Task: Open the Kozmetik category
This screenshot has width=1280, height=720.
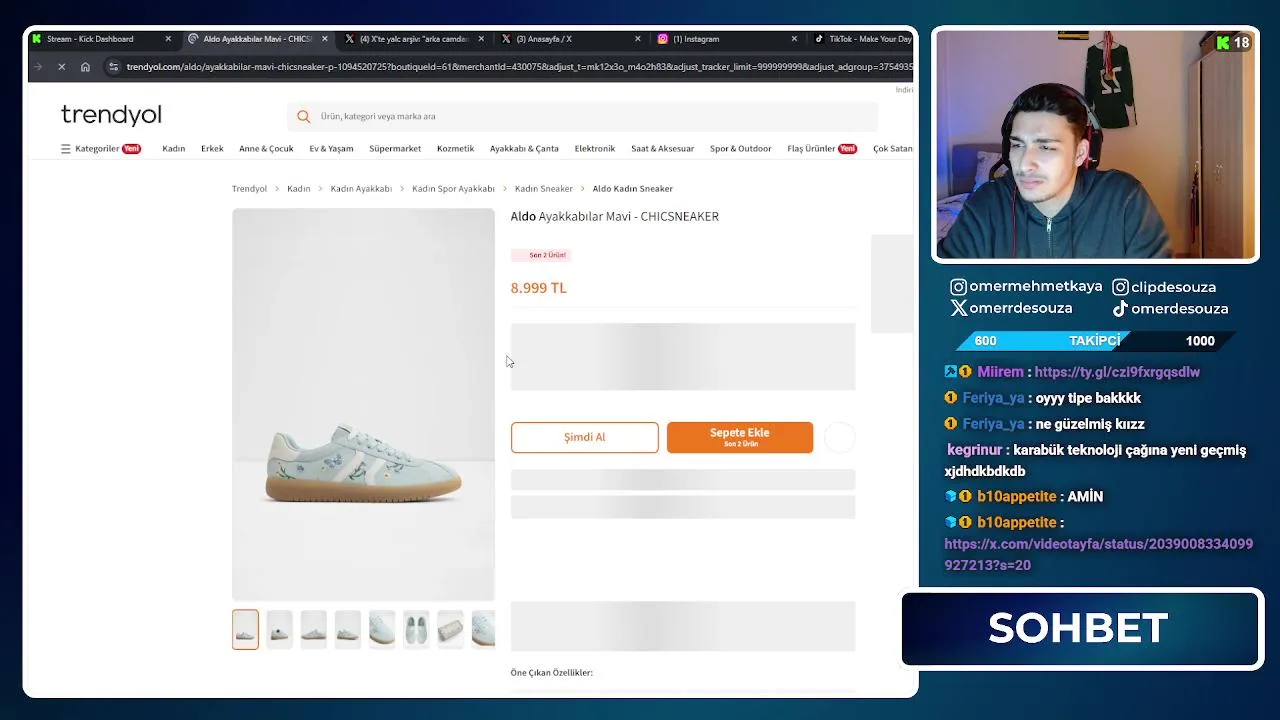Action: [x=455, y=149]
